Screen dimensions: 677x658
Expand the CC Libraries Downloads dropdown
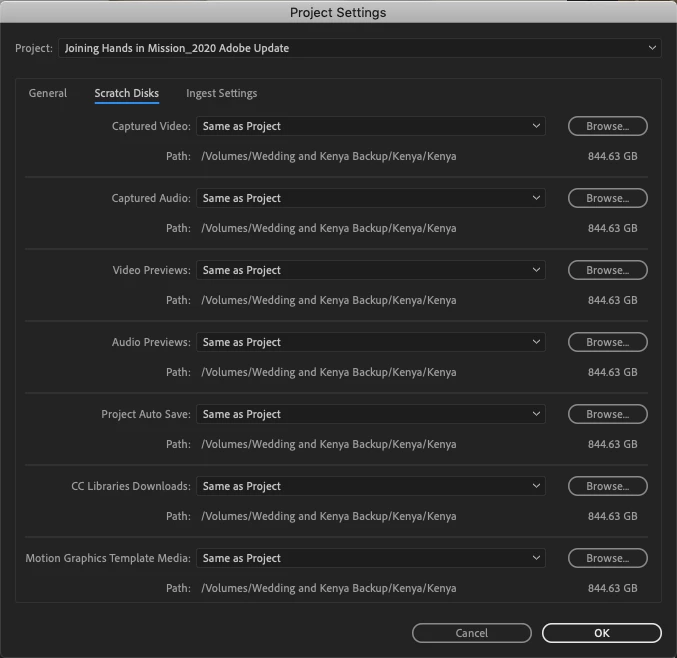point(371,486)
